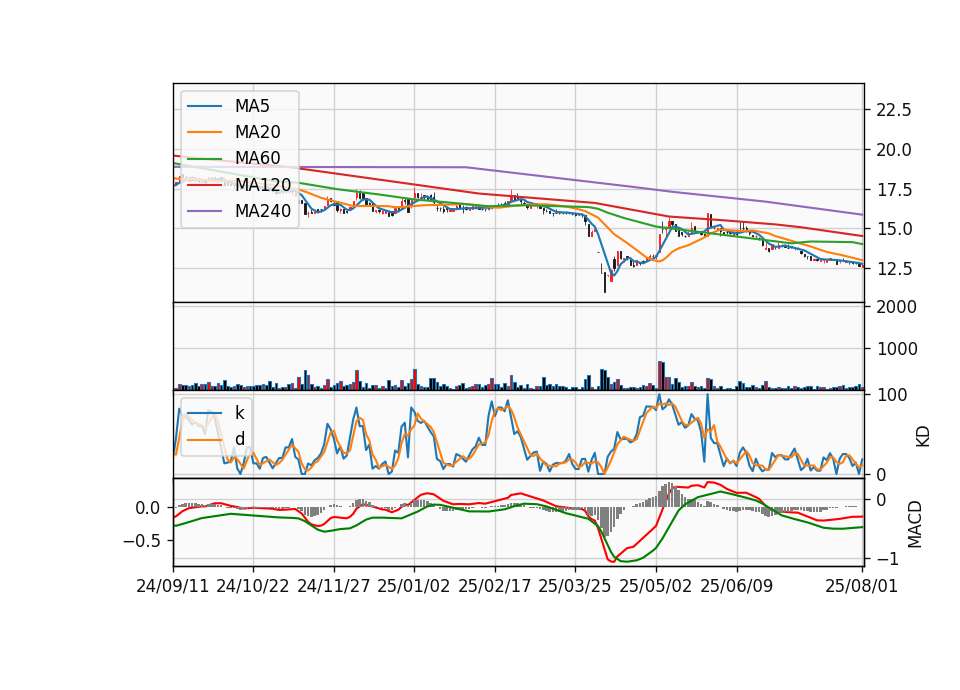The height and width of the screenshot is (690, 960).
Task: Click the tallest volume bar near 25/05/02
Action: click(x=660, y=376)
